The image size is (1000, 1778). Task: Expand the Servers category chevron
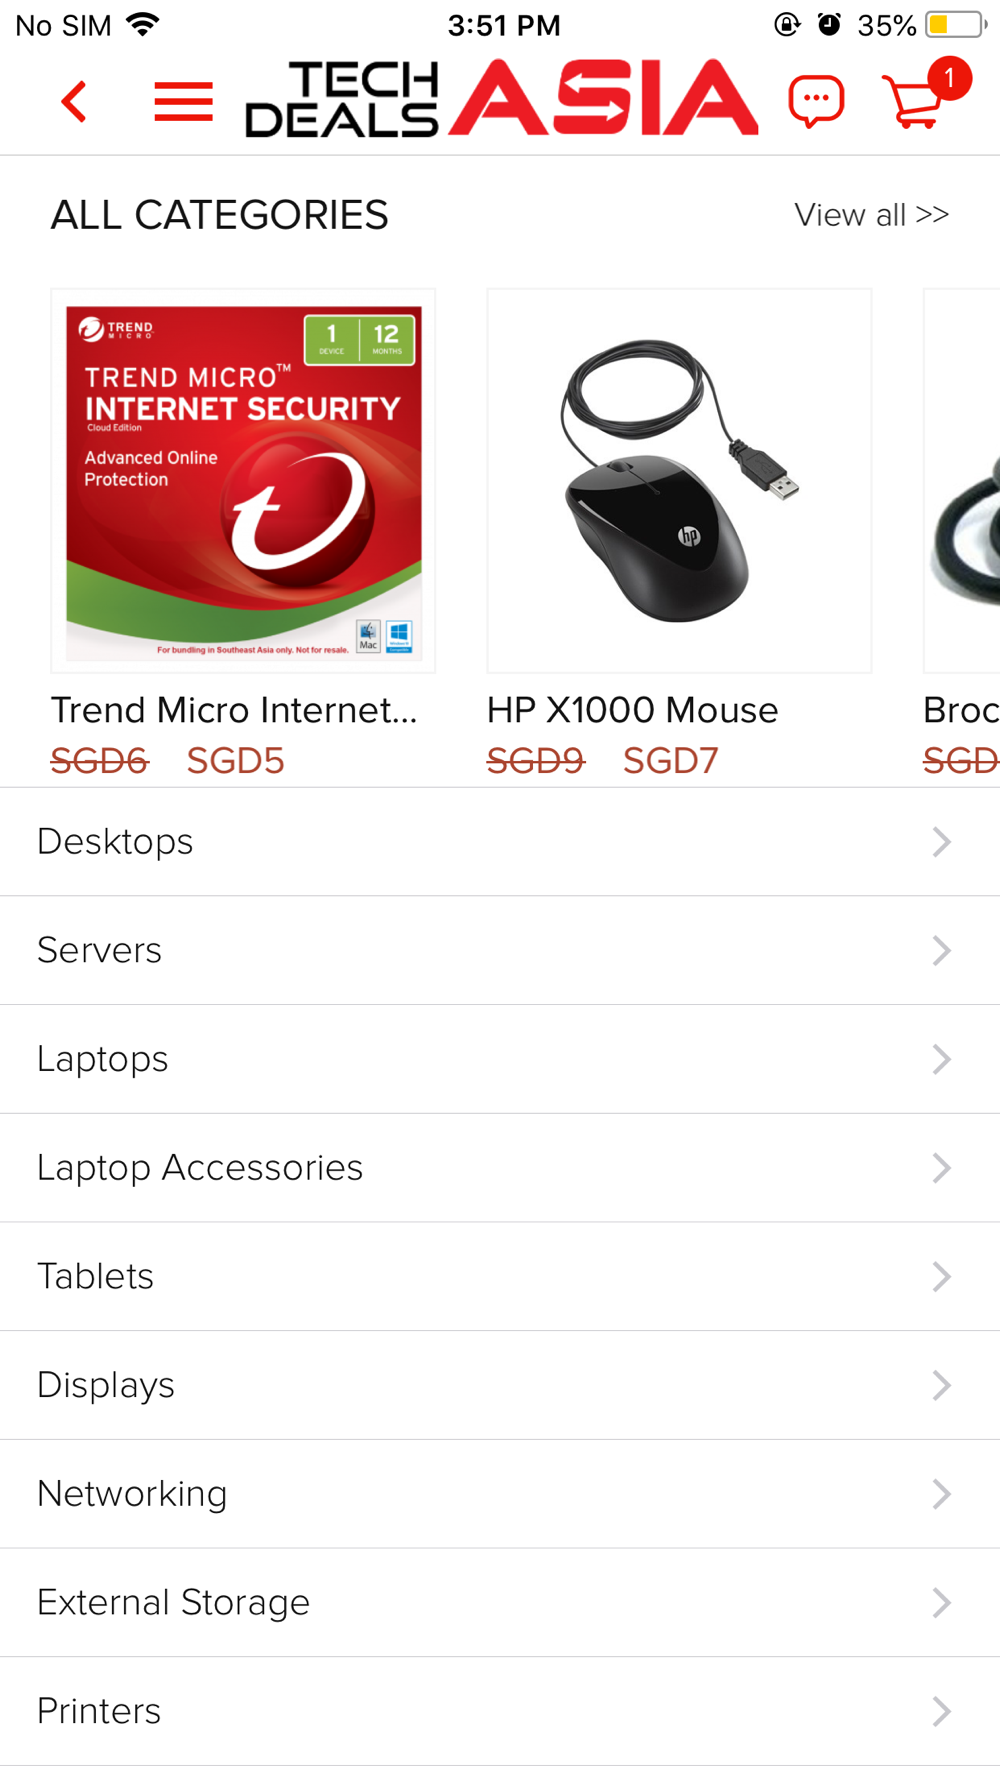pos(941,950)
